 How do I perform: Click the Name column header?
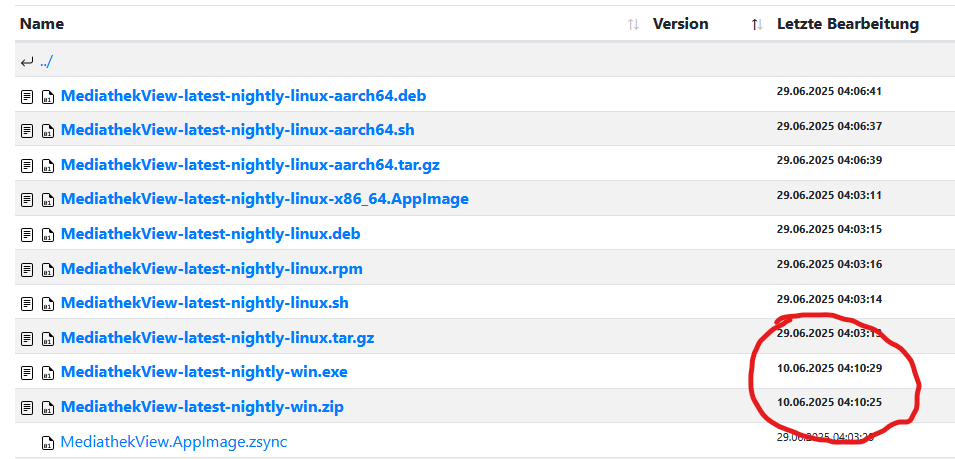42,24
